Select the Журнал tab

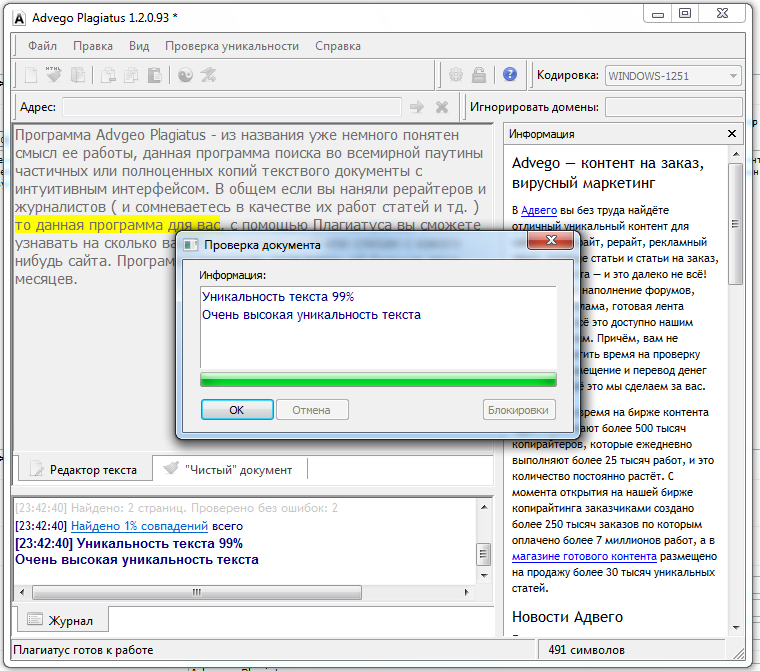61,621
